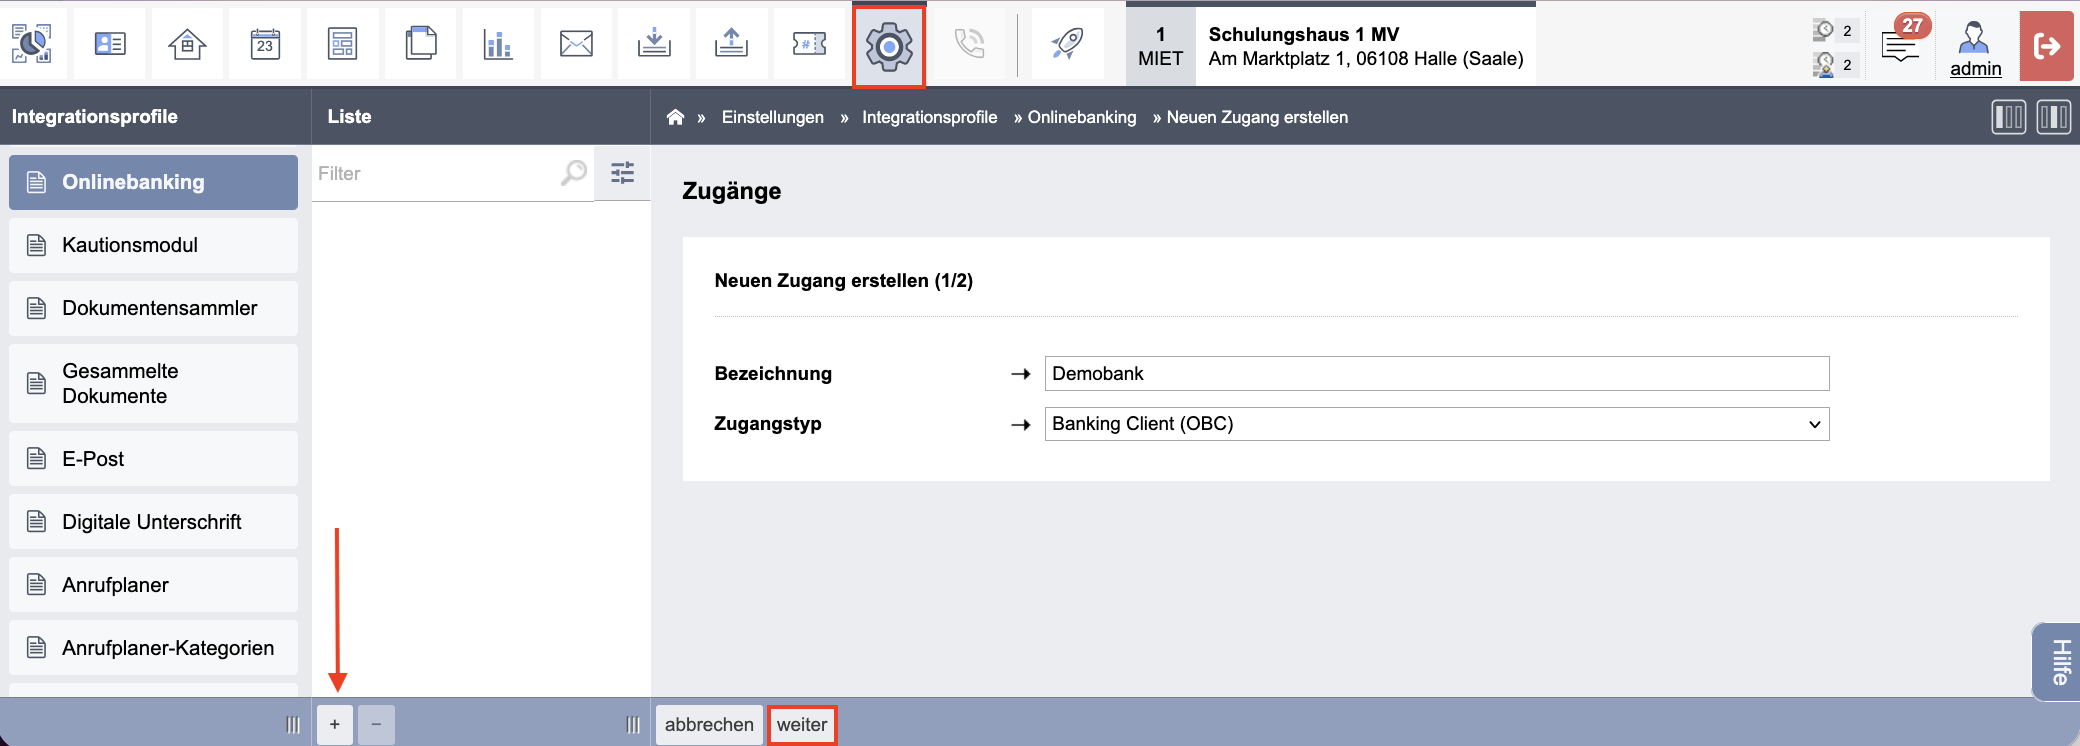Click the download inbox tray icon
The width and height of the screenshot is (2080, 746).
coord(654,44)
